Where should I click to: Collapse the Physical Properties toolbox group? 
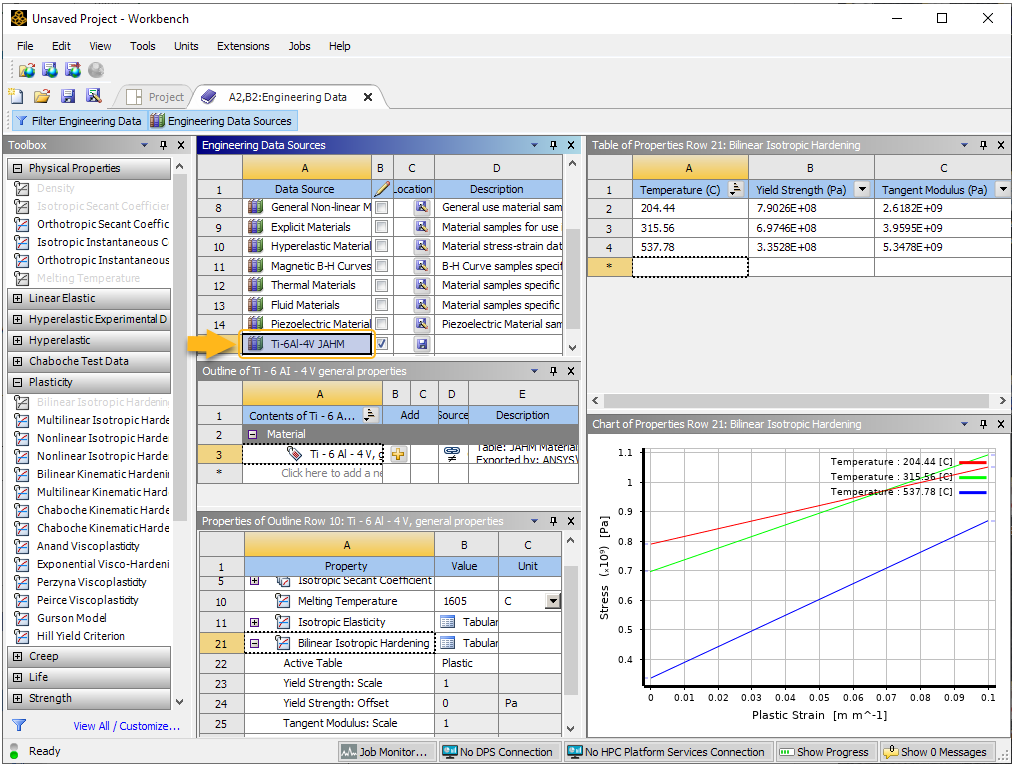[18, 168]
